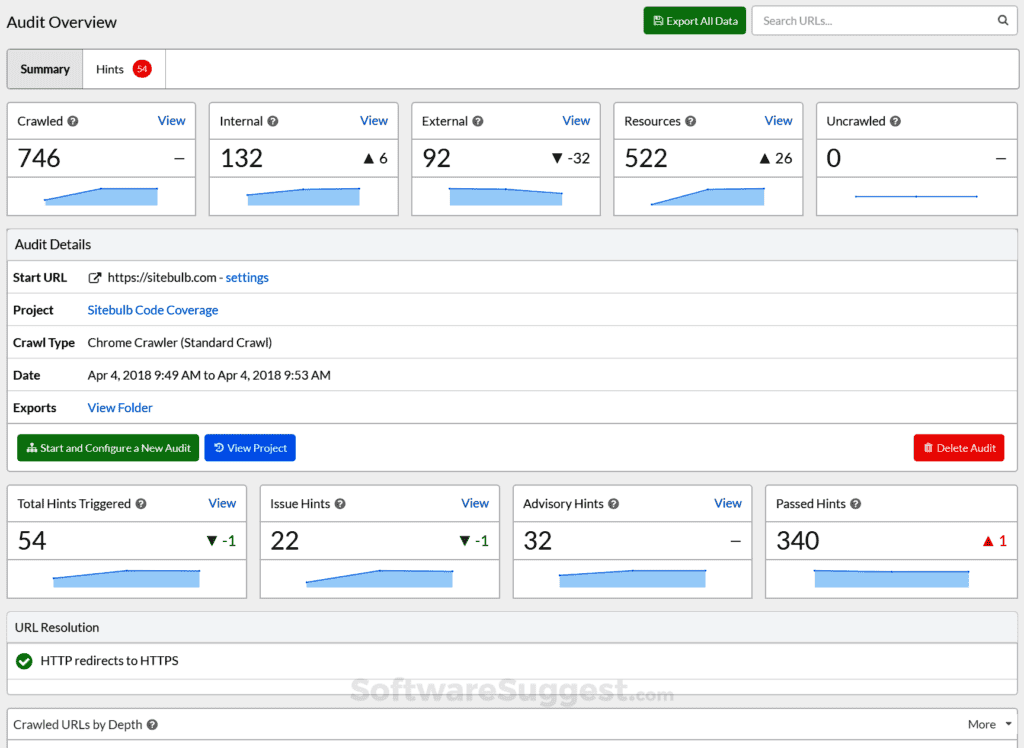Click Chrome Crawler (Standard Crawl) text
The image size is (1024, 748).
[x=180, y=343]
